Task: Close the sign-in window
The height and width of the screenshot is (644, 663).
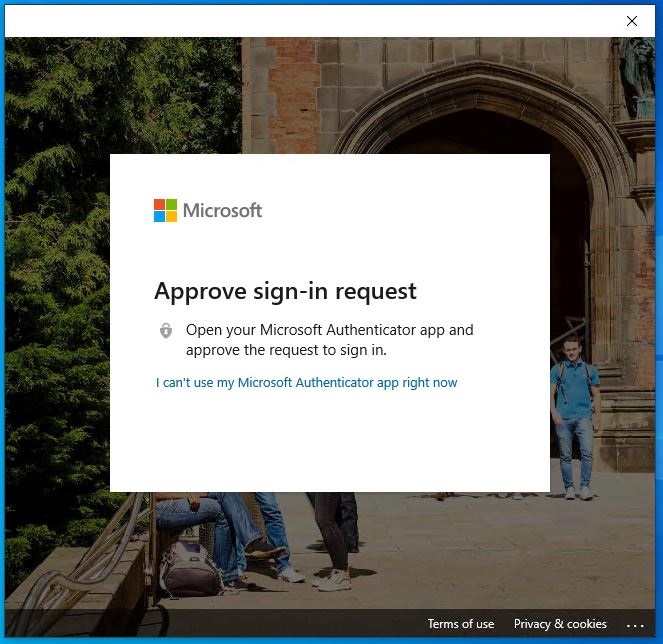Action: tap(631, 21)
